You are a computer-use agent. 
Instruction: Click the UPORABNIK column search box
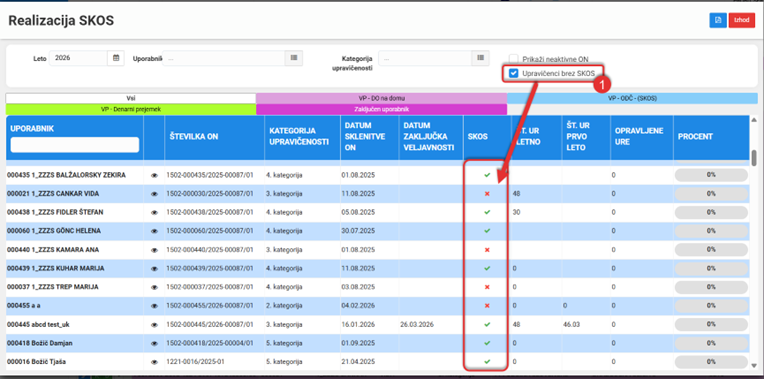tap(75, 145)
